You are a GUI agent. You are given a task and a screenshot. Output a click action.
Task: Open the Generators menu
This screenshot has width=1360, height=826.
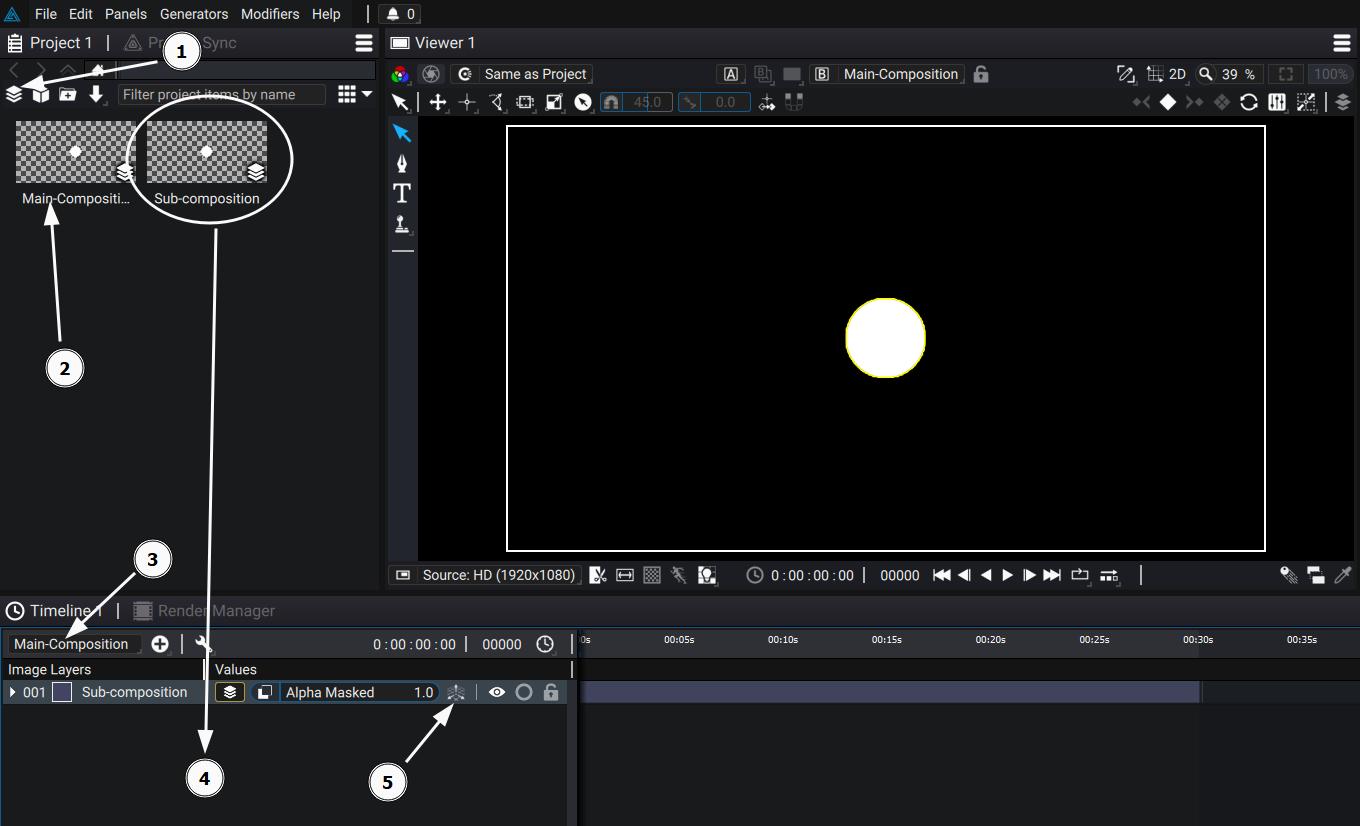[194, 14]
